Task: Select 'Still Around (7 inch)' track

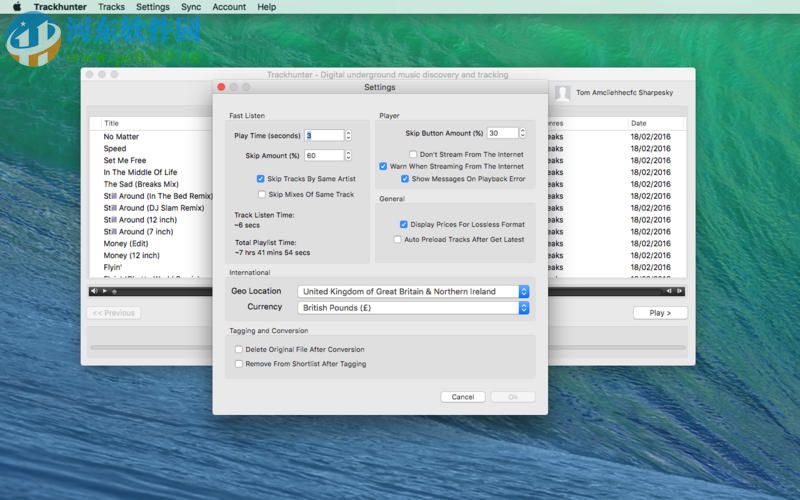Action: click(x=138, y=232)
